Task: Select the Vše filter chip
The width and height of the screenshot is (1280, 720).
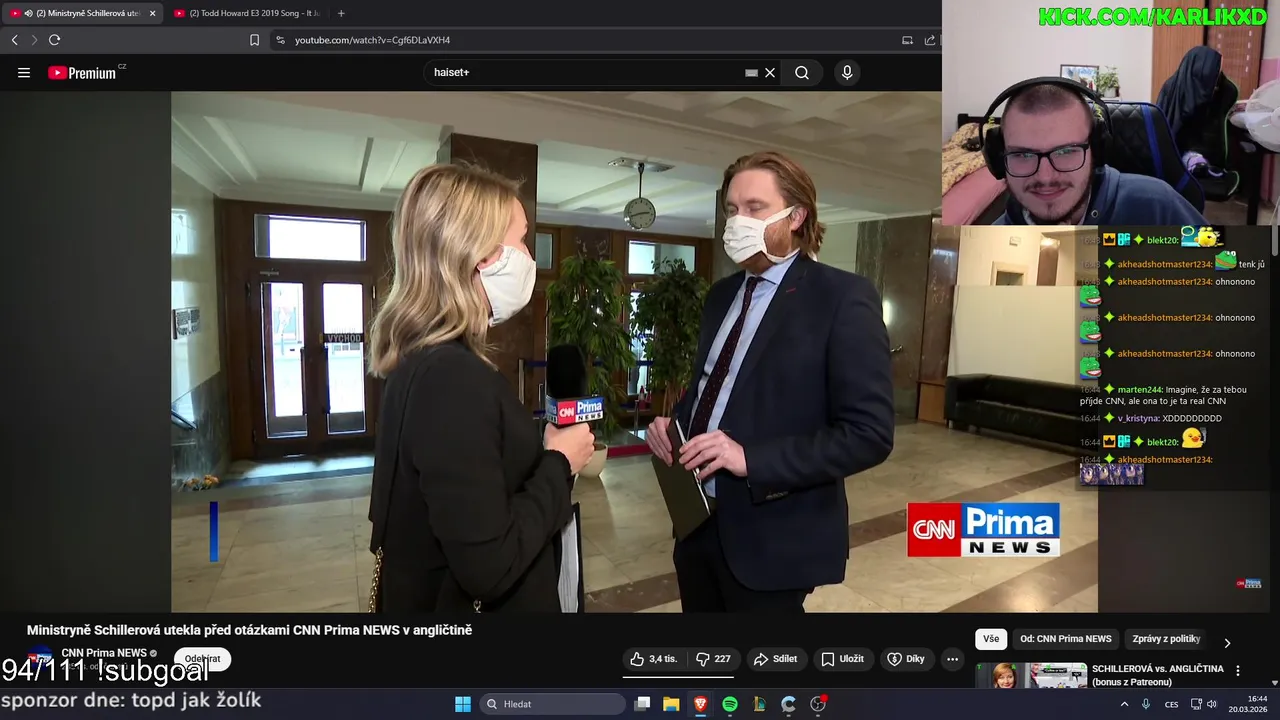Action: click(990, 639)
